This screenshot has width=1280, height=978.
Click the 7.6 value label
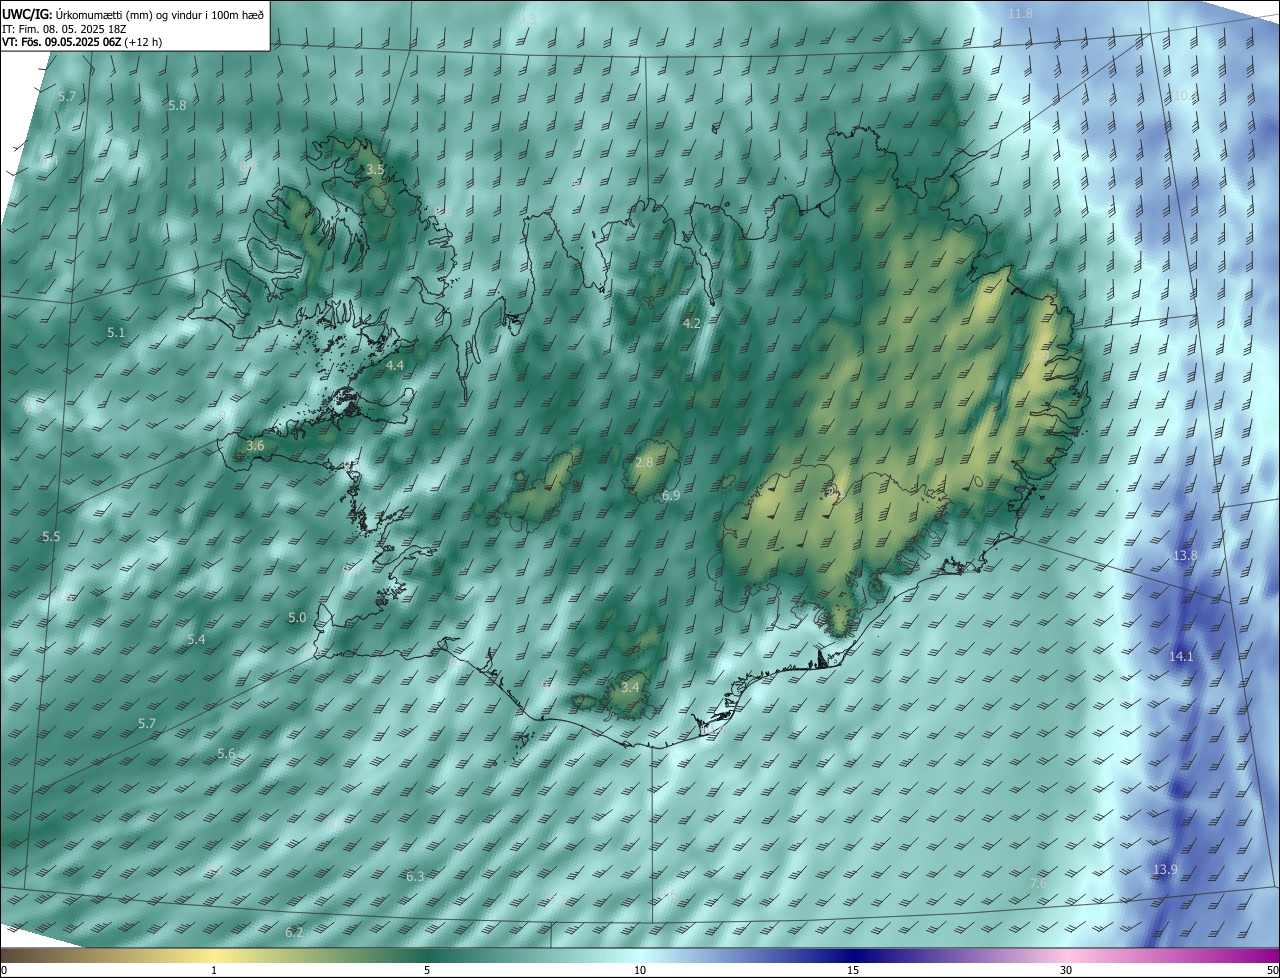1038,884
